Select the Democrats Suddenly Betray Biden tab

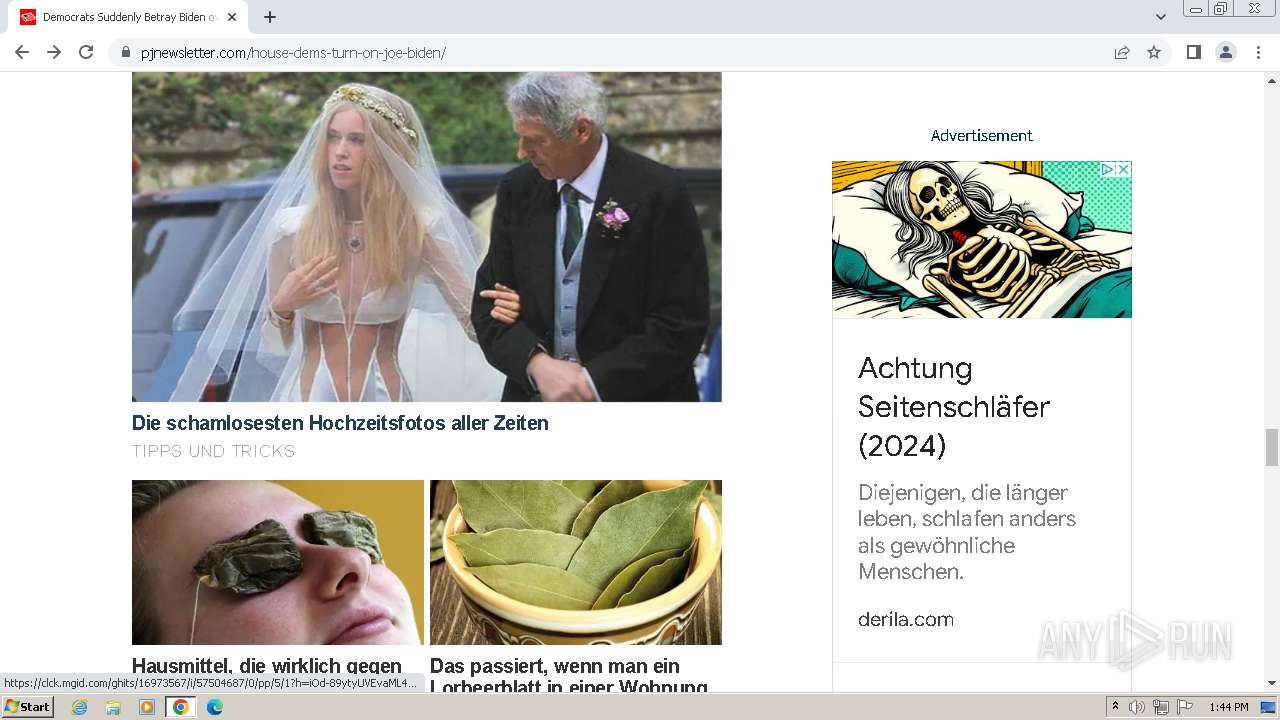click(127, 17)
